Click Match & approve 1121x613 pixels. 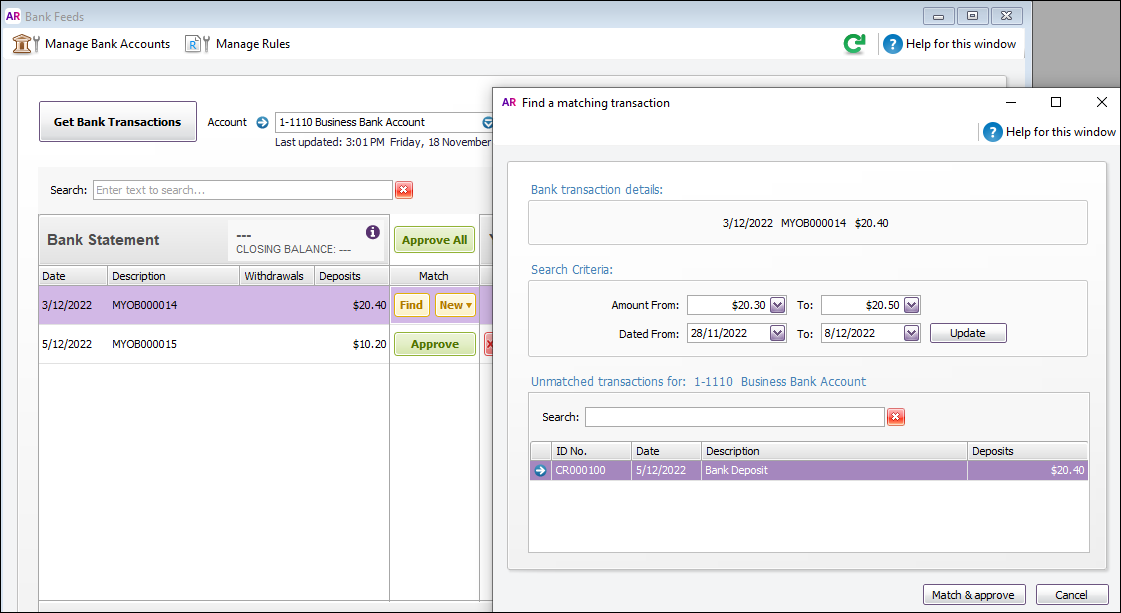972,595
